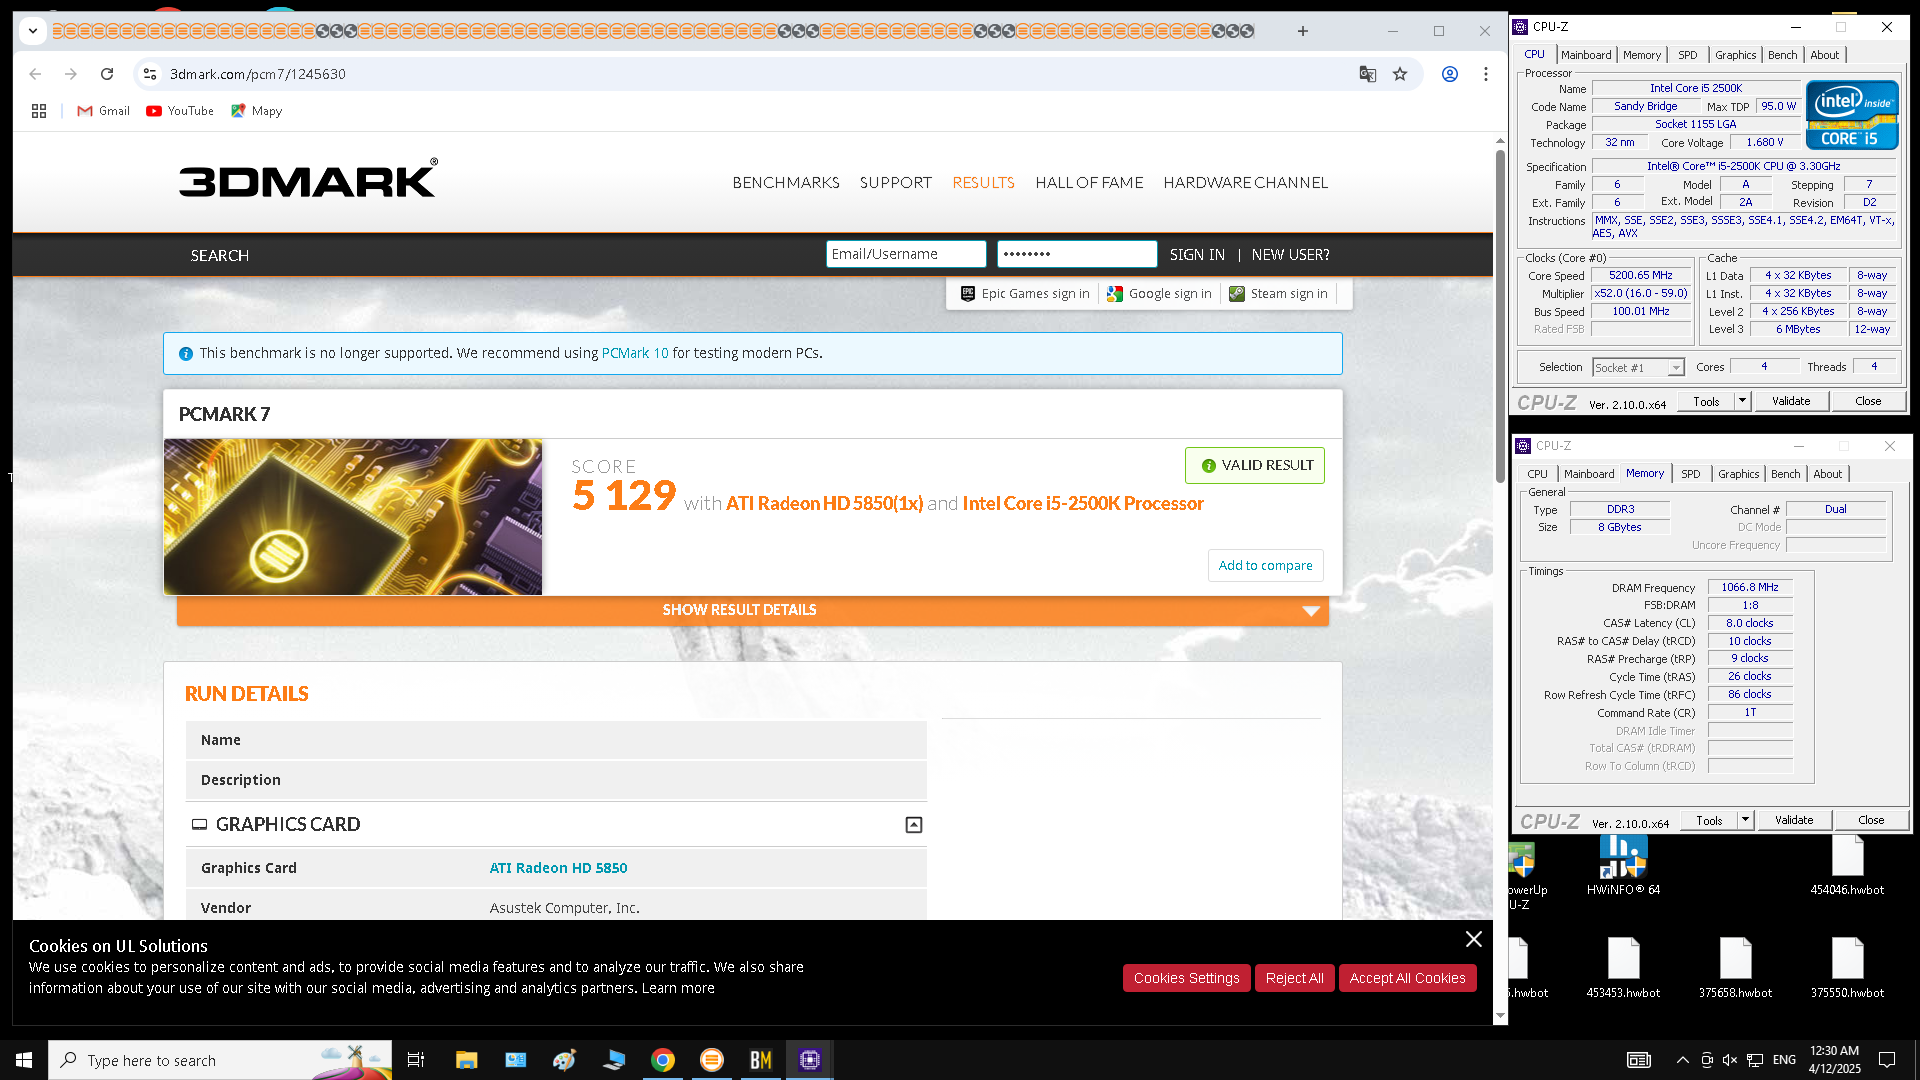The height and width of the screenshot is (1080, 1920).
Task: Open SPD tab in top CPU-Z
Action: [x=1688, y=55]
